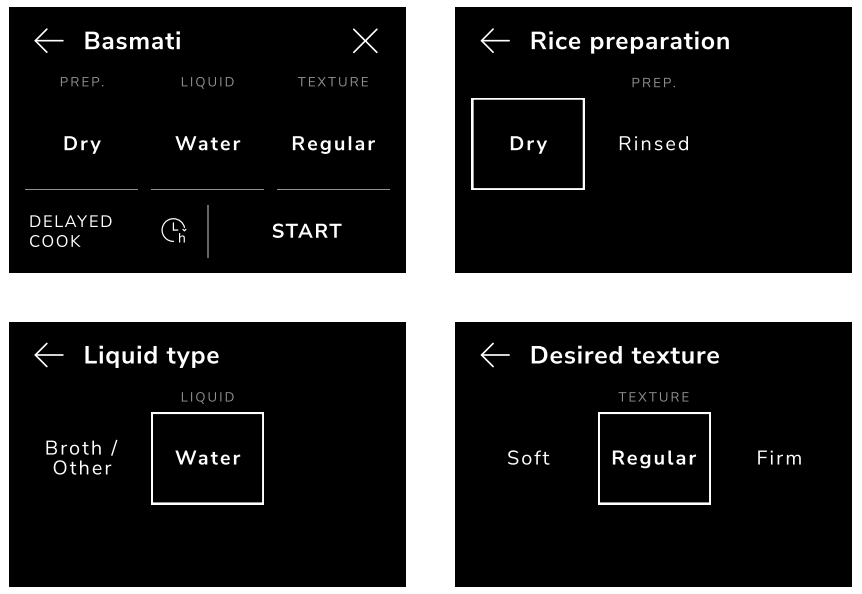Choose Water as the liquid type
The image size is (862, 594).
208,458
